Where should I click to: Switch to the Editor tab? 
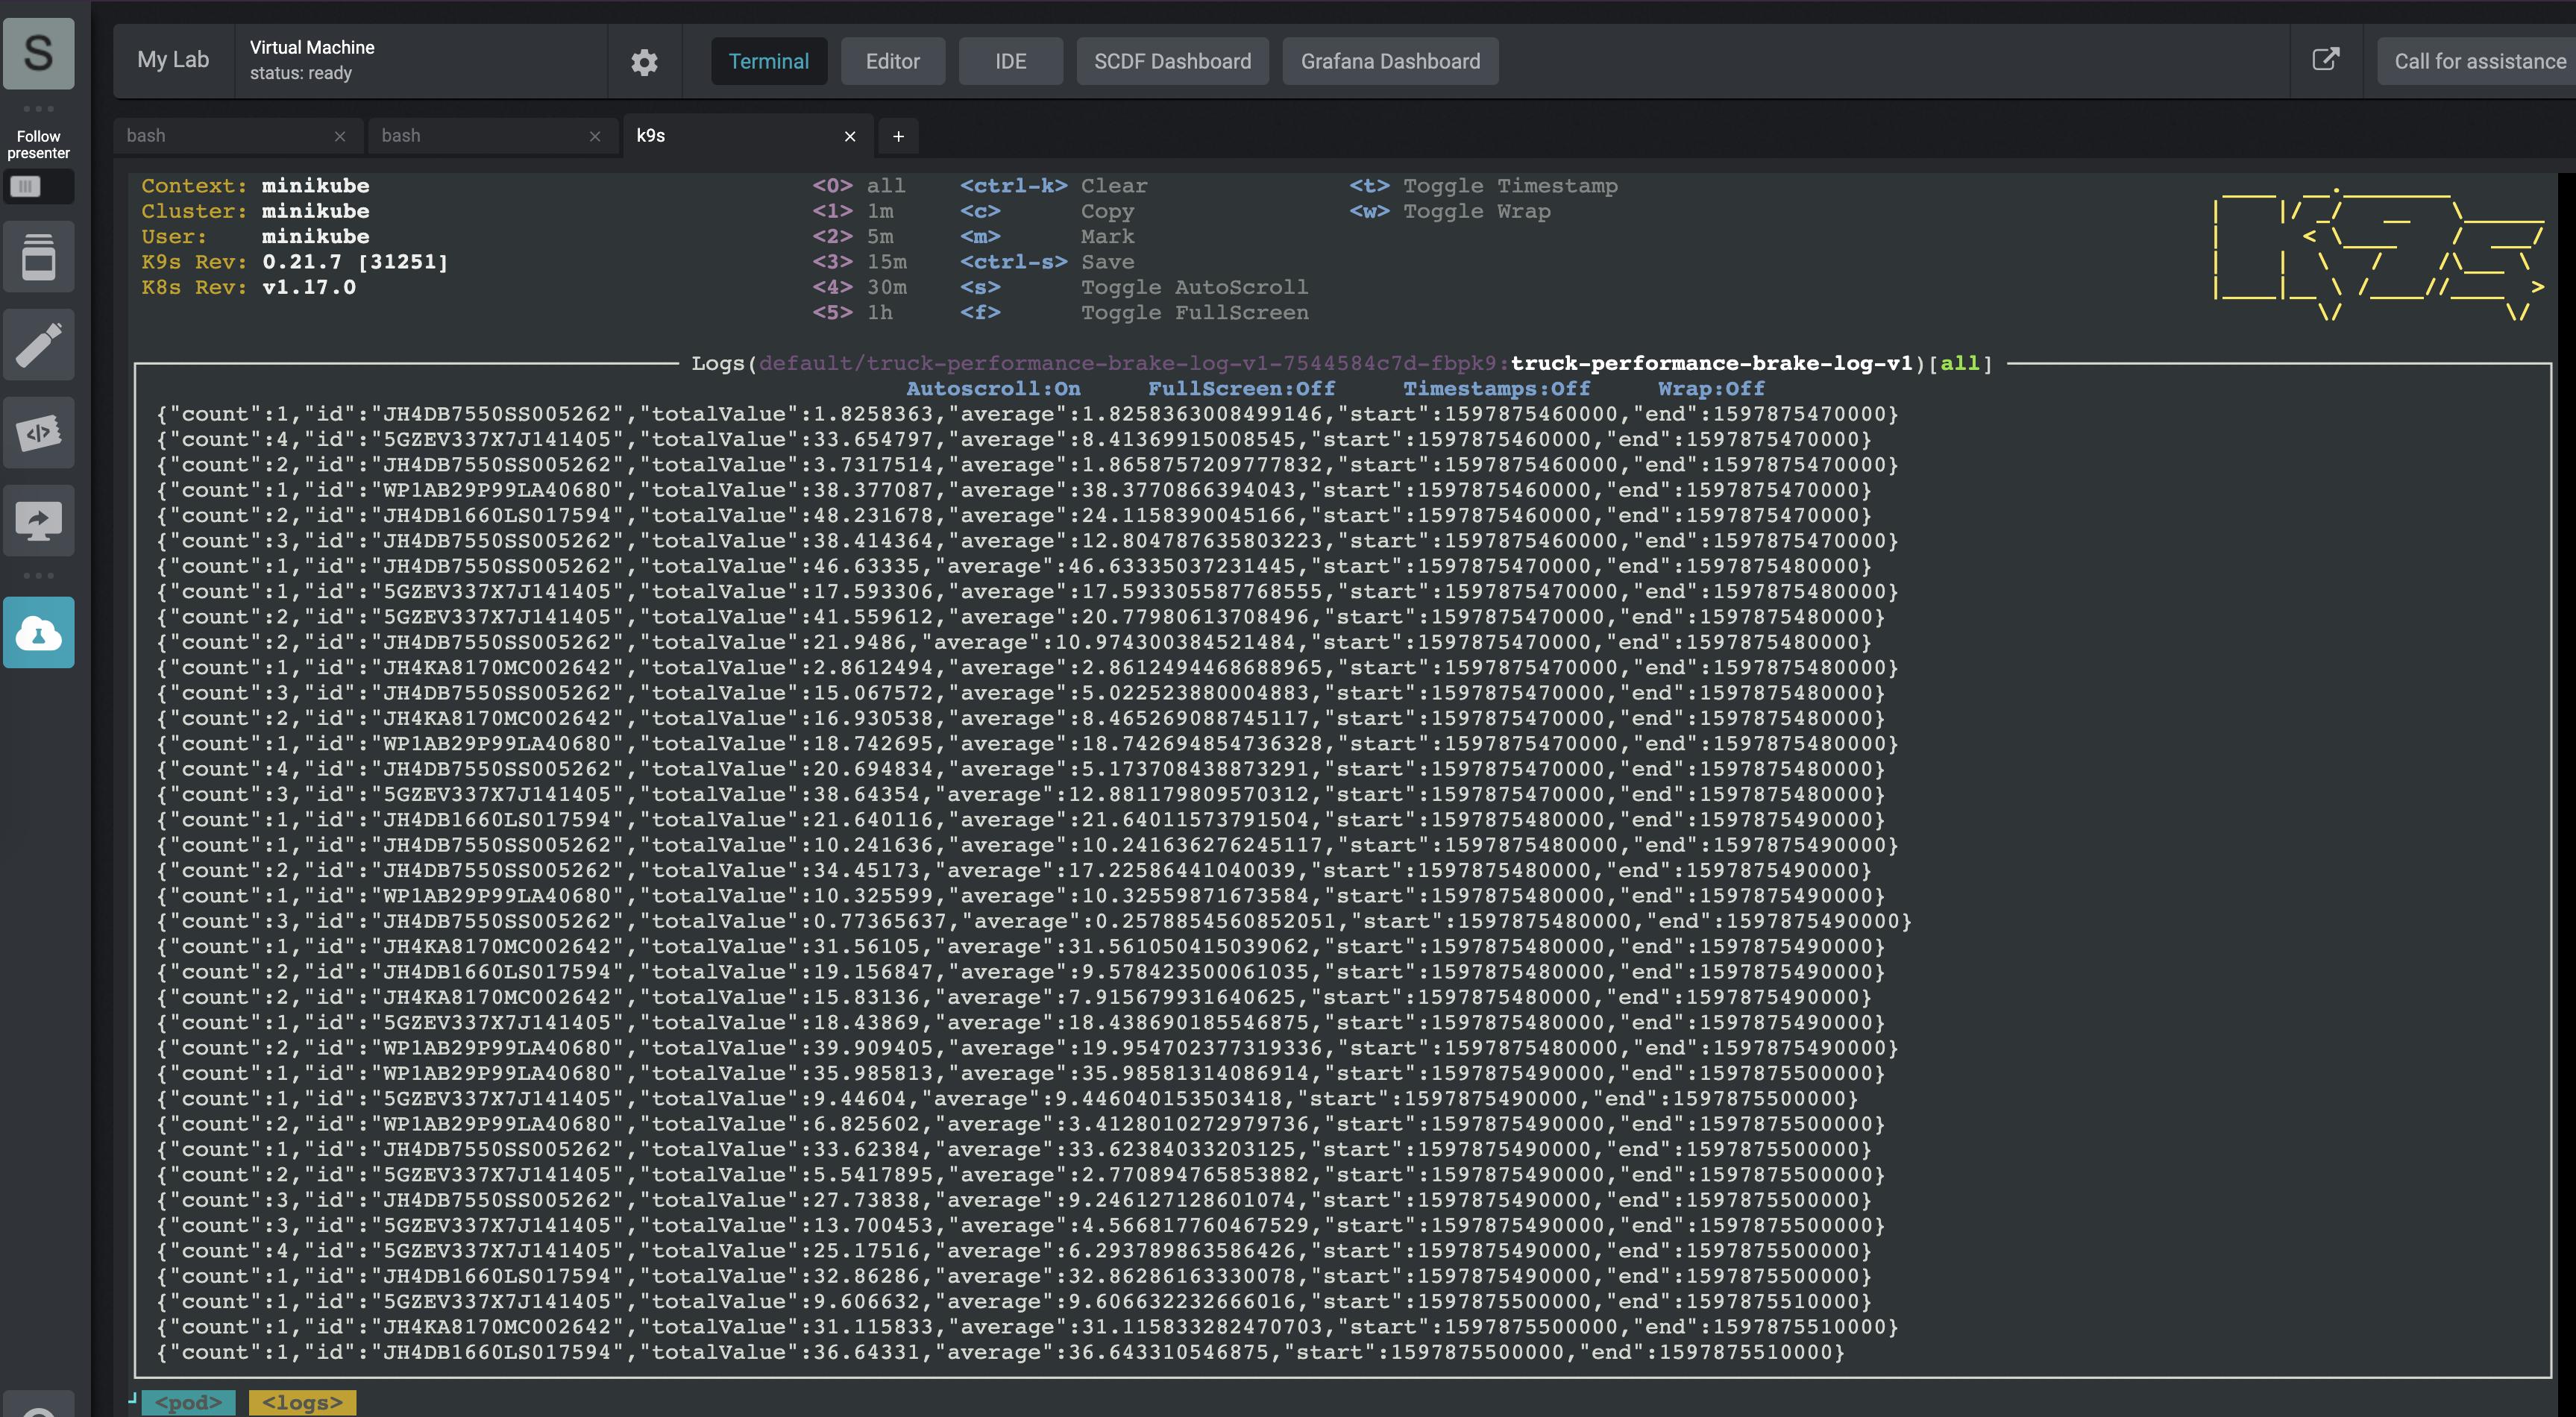pyautogui.click(x=892, y=62)
